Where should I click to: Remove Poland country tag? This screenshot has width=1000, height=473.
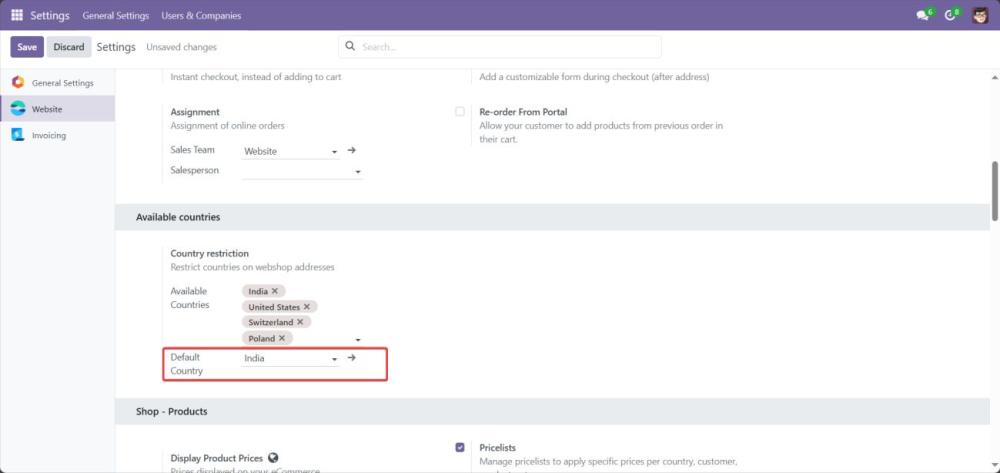282,338
